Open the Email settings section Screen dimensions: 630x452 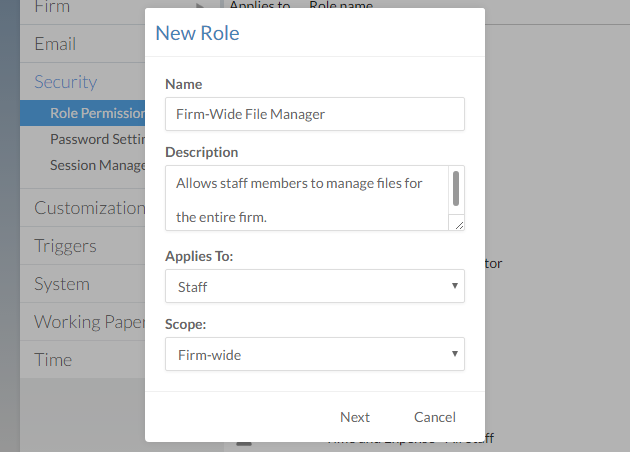[x=56, y=44]
